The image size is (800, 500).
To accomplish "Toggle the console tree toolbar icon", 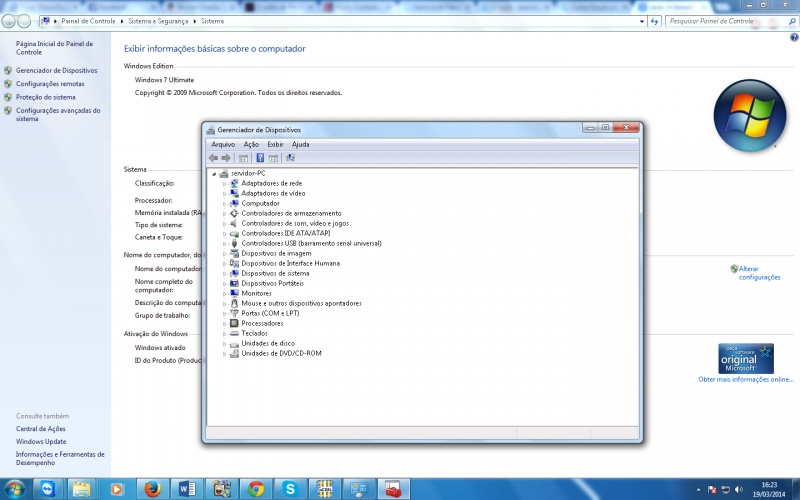I will pyautogui.click(x=243, y=158).
